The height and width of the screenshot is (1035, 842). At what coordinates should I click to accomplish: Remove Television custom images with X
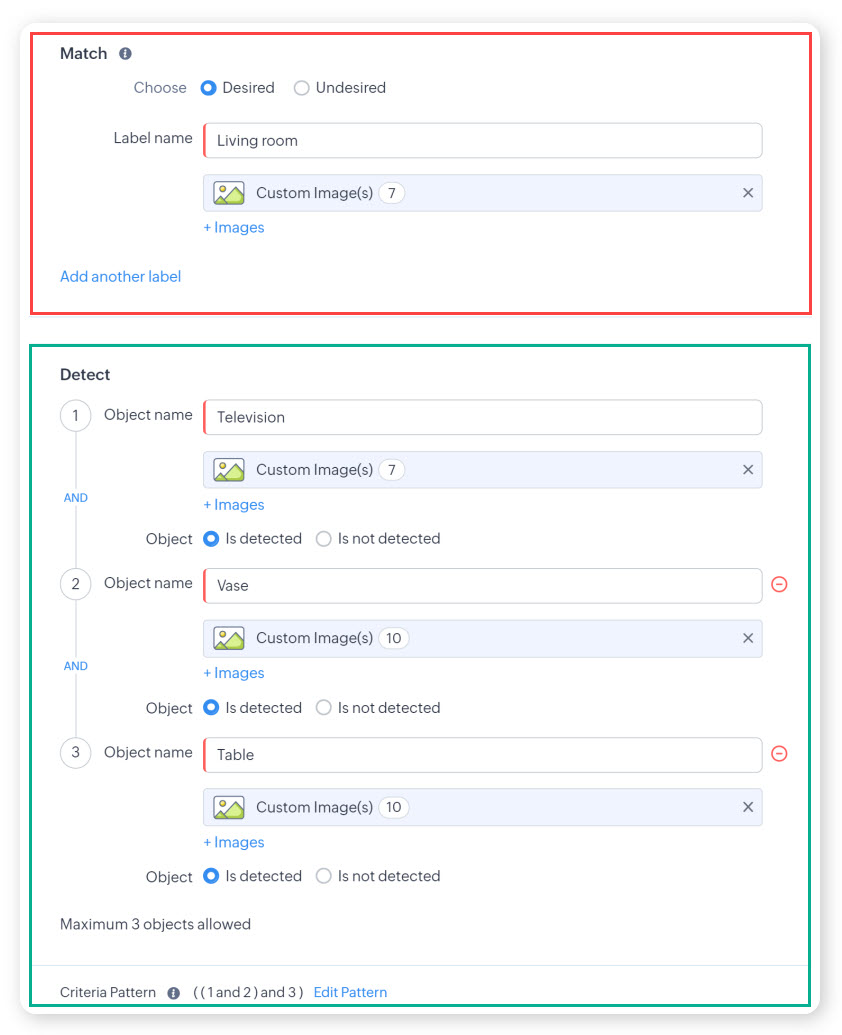coord(748,470)
